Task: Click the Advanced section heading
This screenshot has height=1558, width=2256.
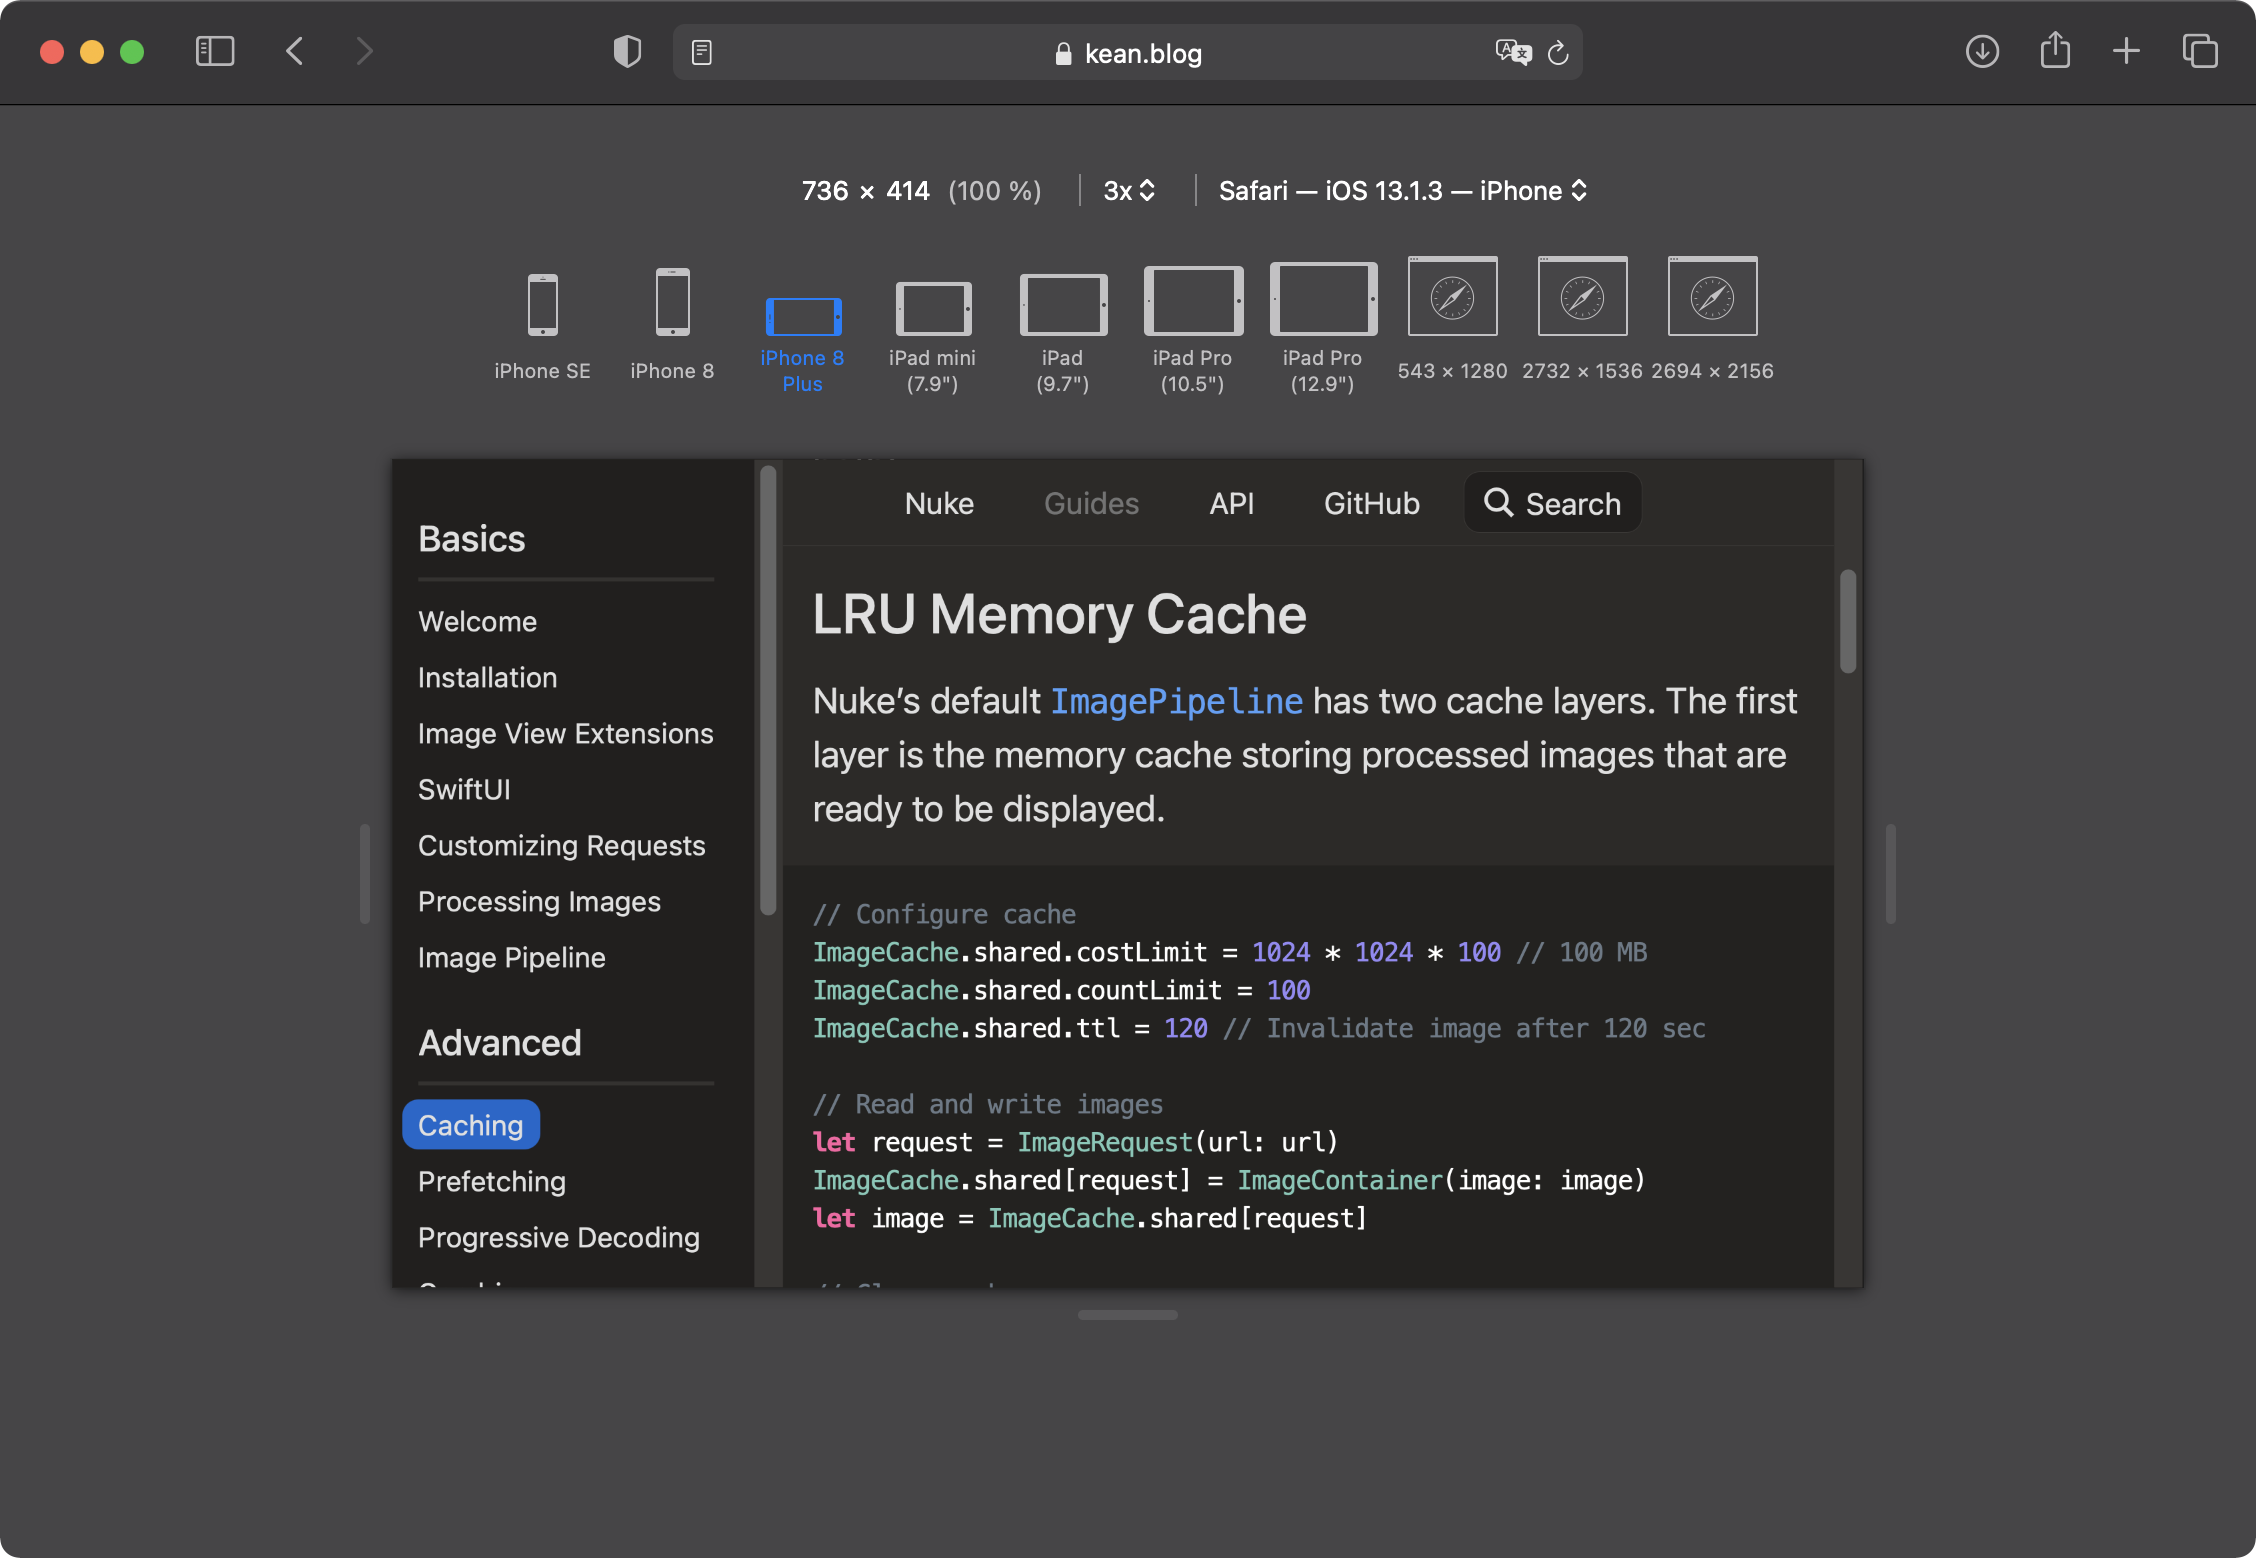Action: click(x=499, y=1043)
